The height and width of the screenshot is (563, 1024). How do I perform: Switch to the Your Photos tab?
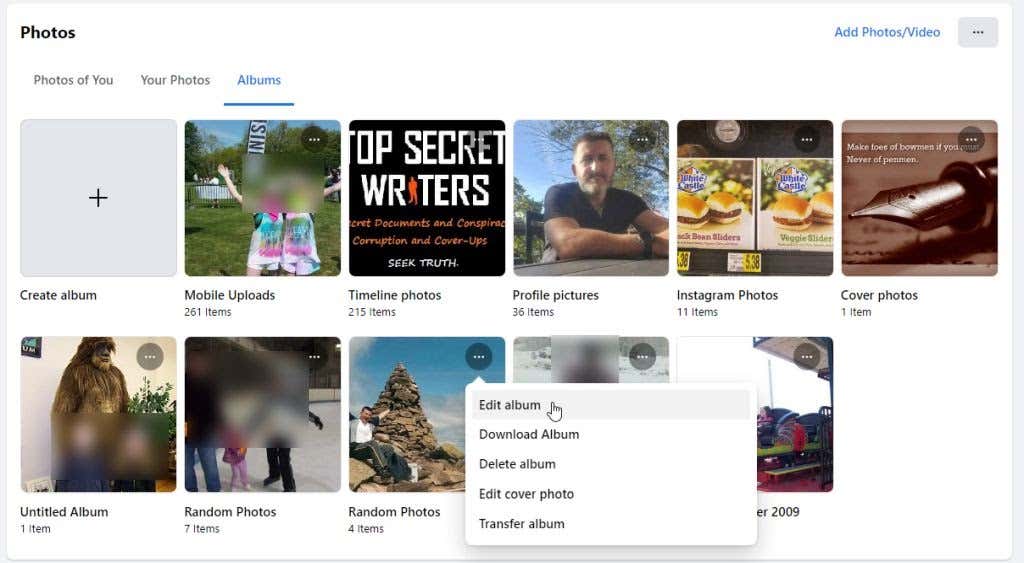point(175,80)
